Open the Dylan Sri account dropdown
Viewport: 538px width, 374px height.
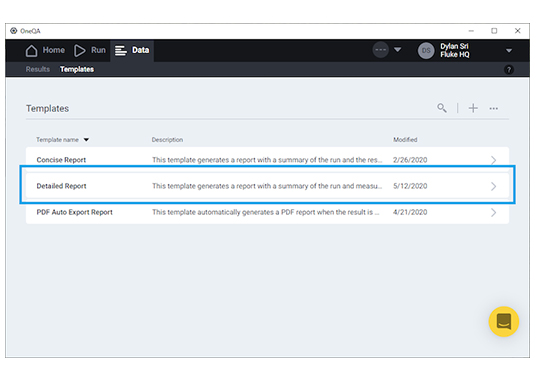pyautogui.click(x=509, y=50)
